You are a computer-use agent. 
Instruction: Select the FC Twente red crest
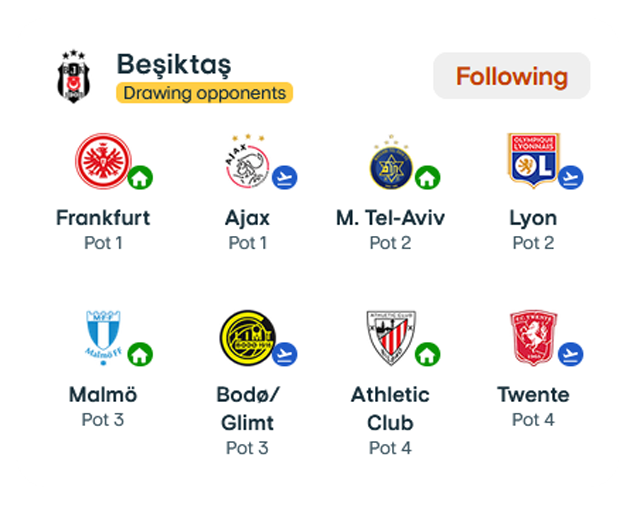pyautogui.click(x=533, y=338)
